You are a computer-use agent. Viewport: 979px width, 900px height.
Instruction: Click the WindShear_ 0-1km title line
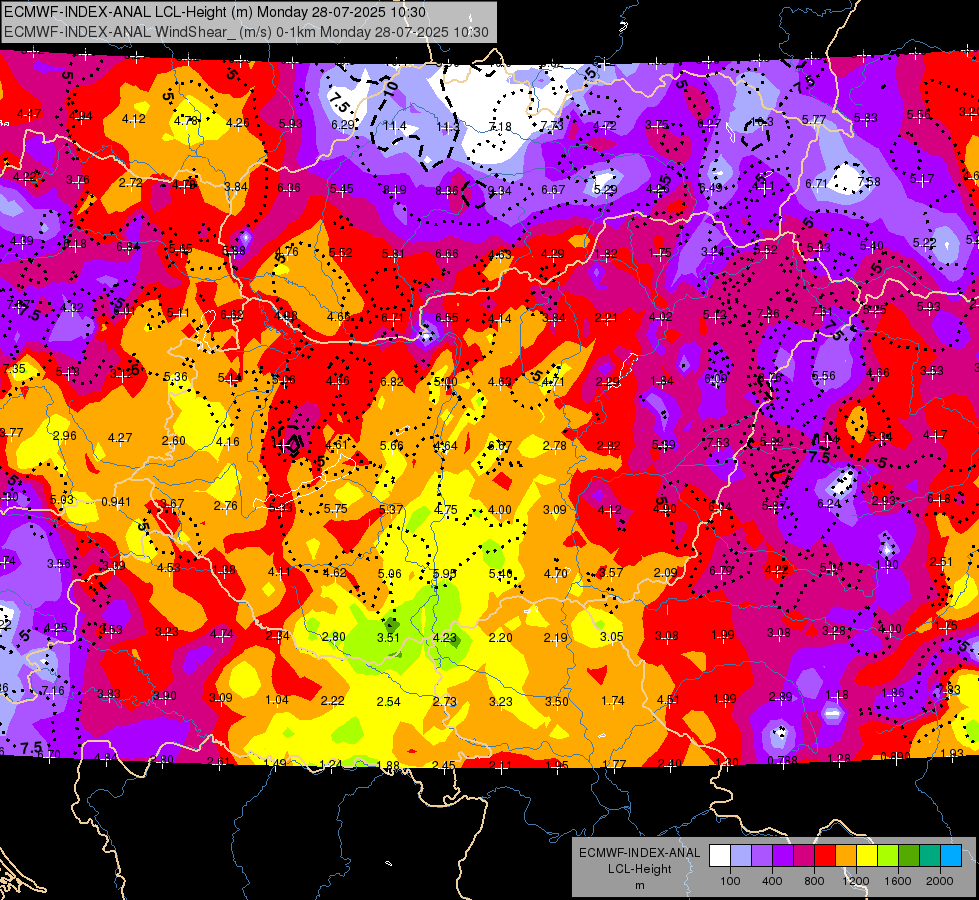click(x=246, y=31)
